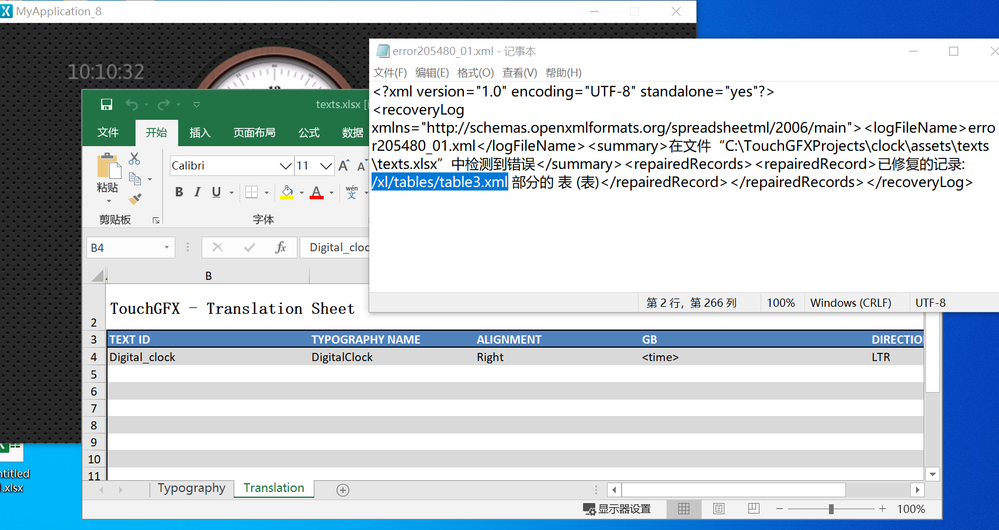Click the horizontal scrollbar left arrow
Screen dimensions: 999x530
click(614, 490)
